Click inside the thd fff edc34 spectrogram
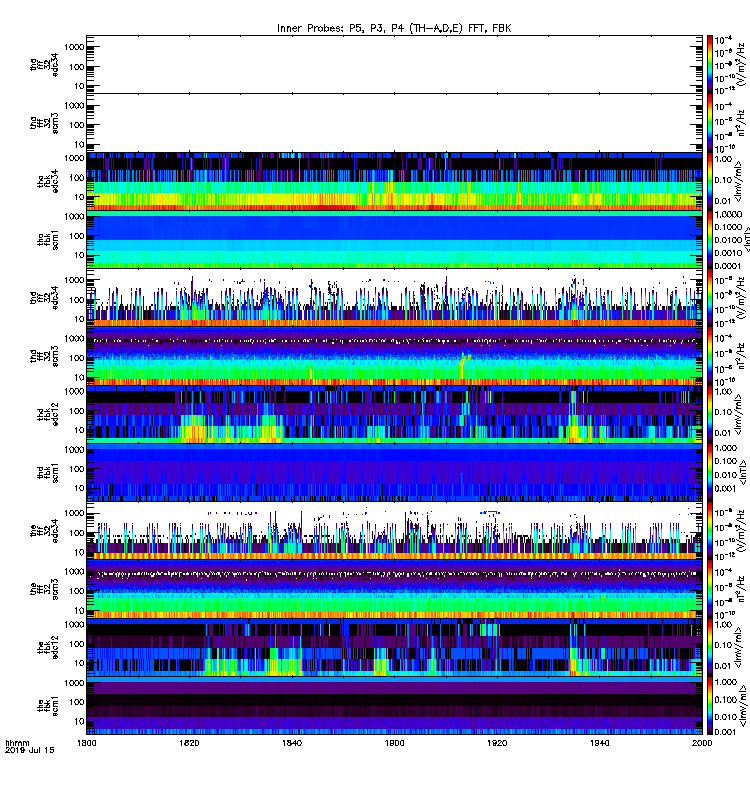 pos(394,297)
